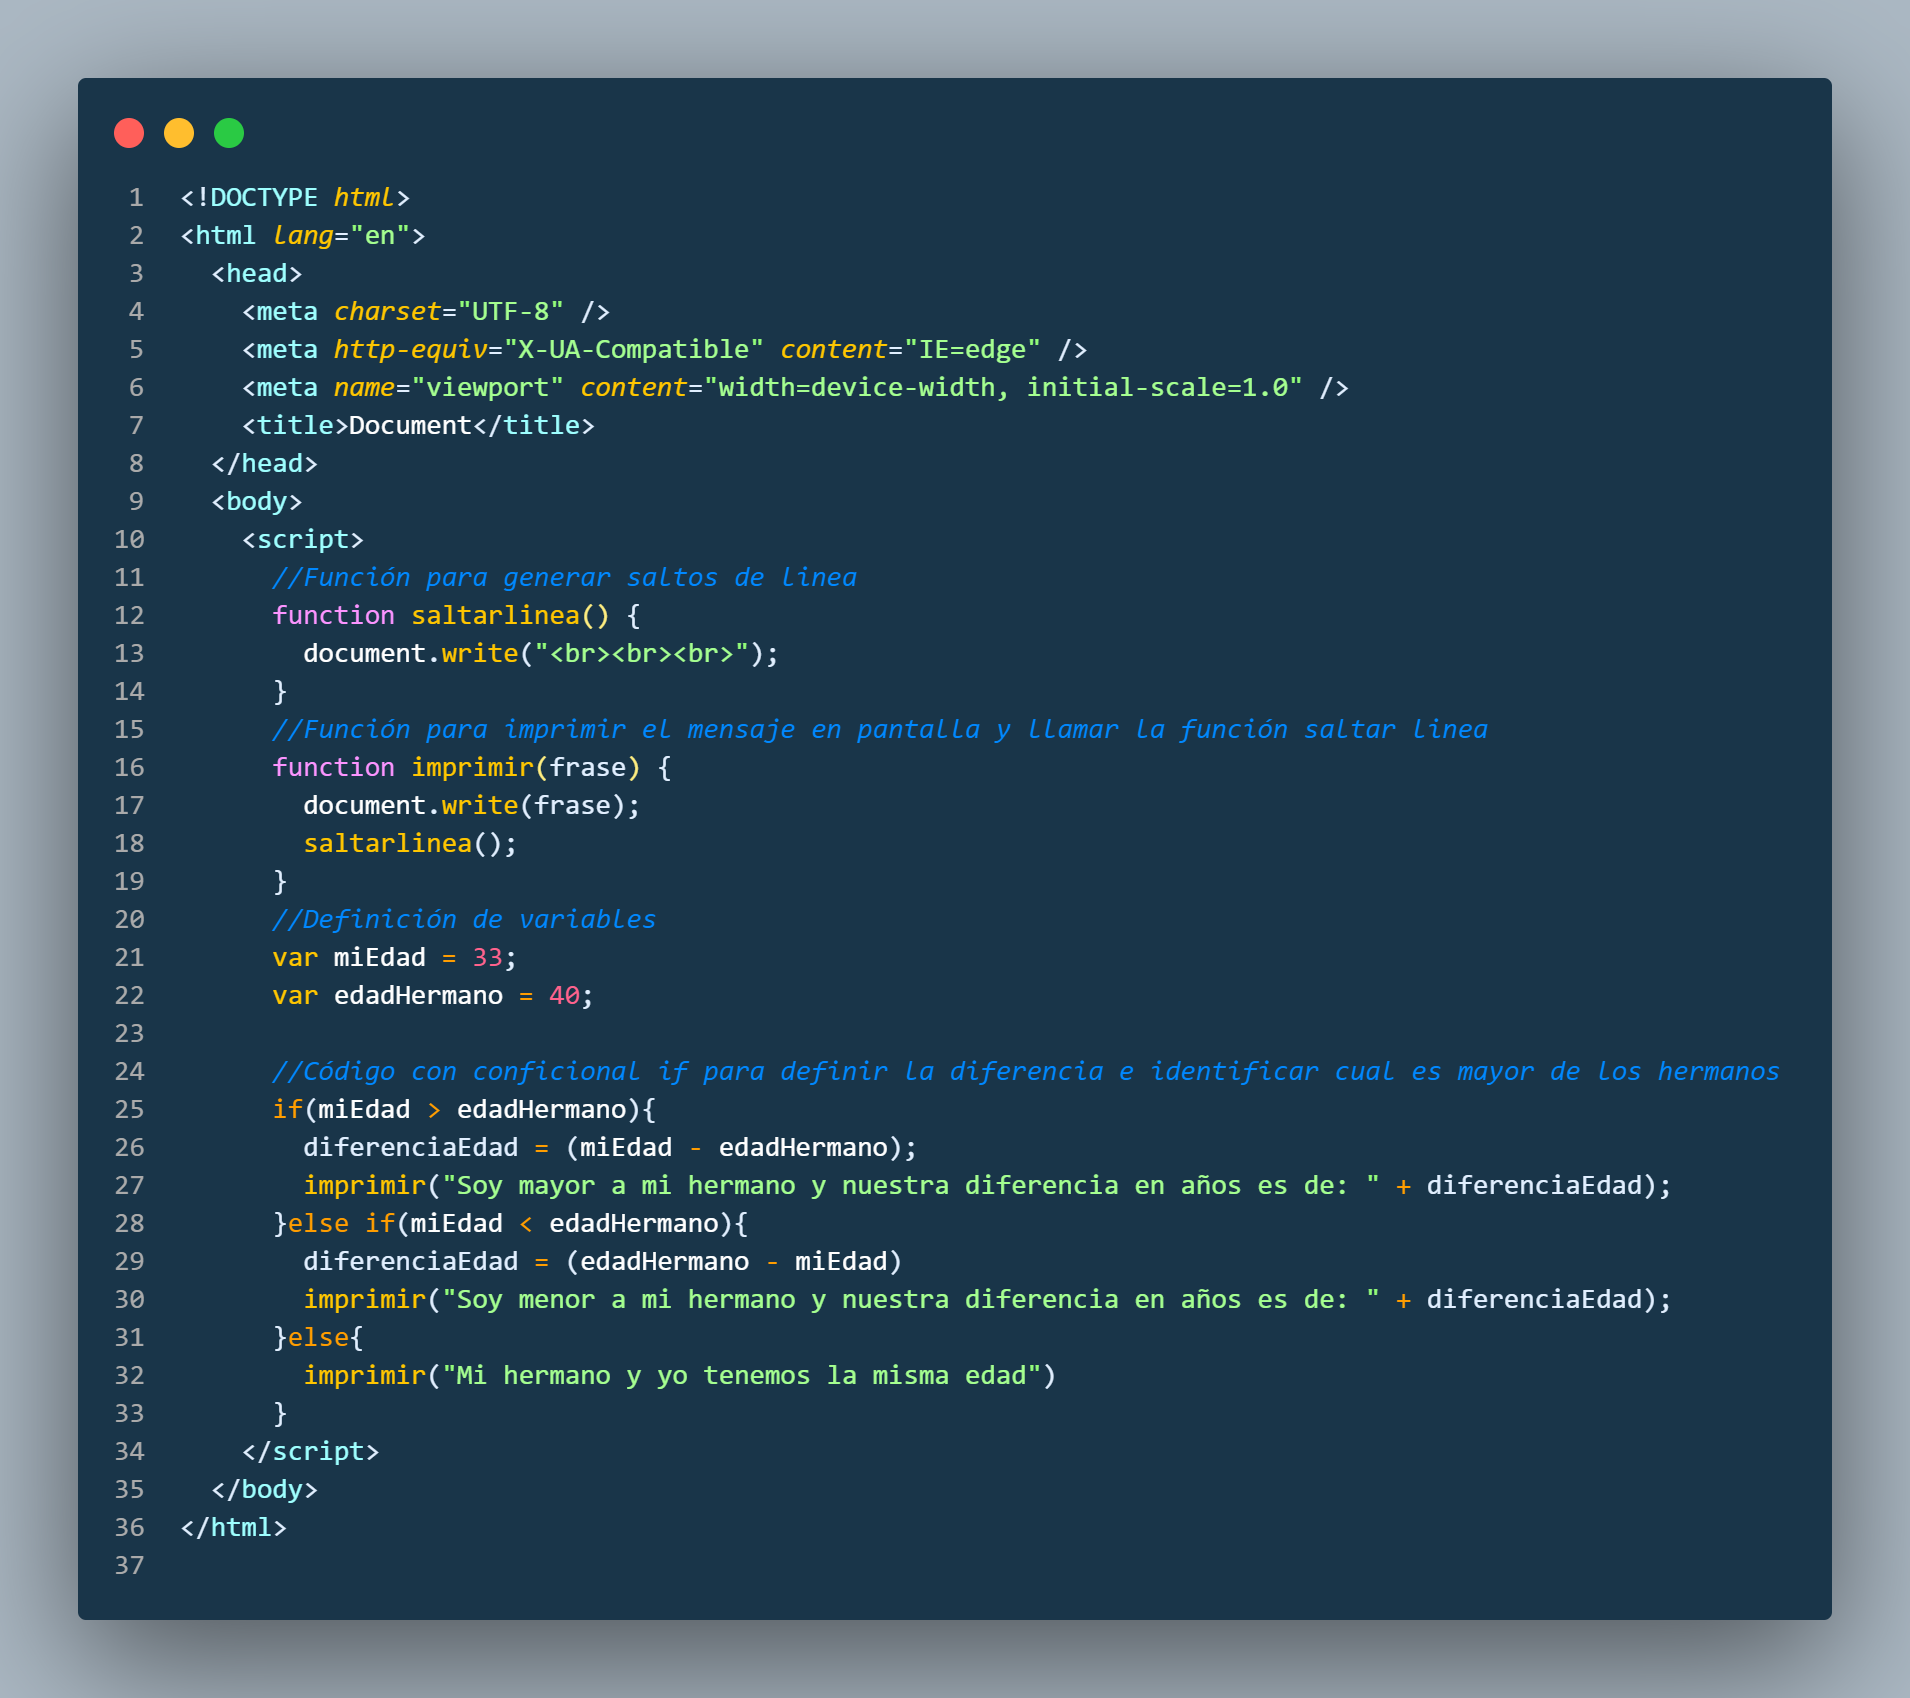Image resolution: width=1910 pixels, height=1698 pixels.
Task: Click the closing script tag on line 34
Action: [x=311, y=1451]
